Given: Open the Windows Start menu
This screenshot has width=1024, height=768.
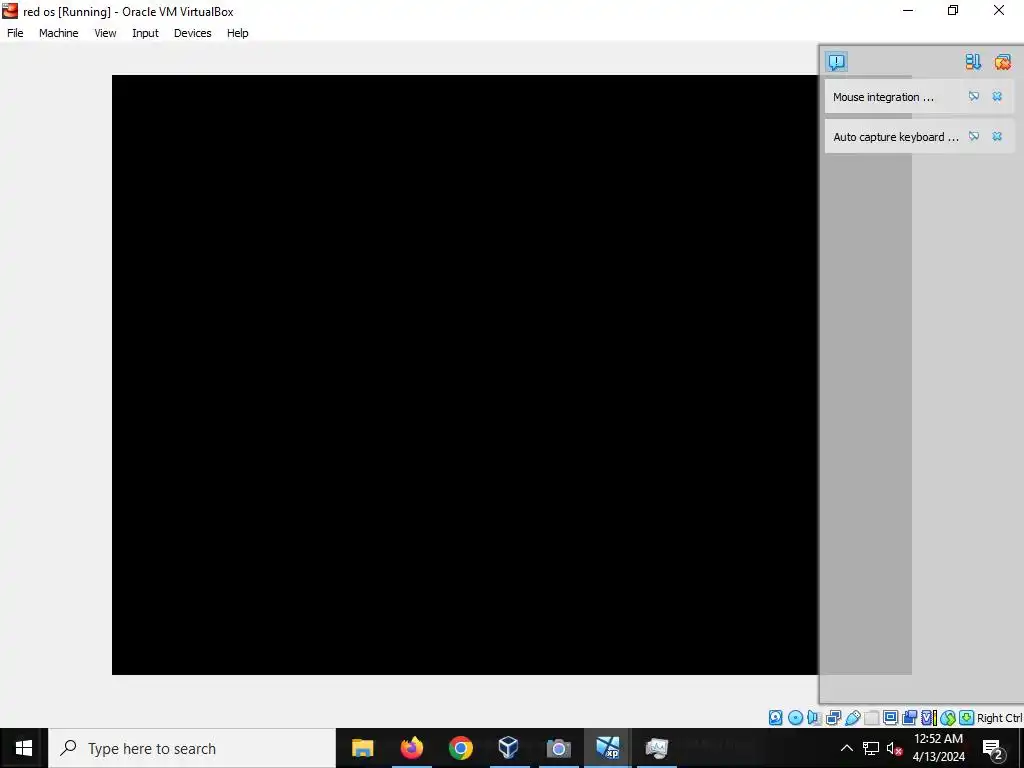Looking at the screenshot, I should [x=24, y=748].
